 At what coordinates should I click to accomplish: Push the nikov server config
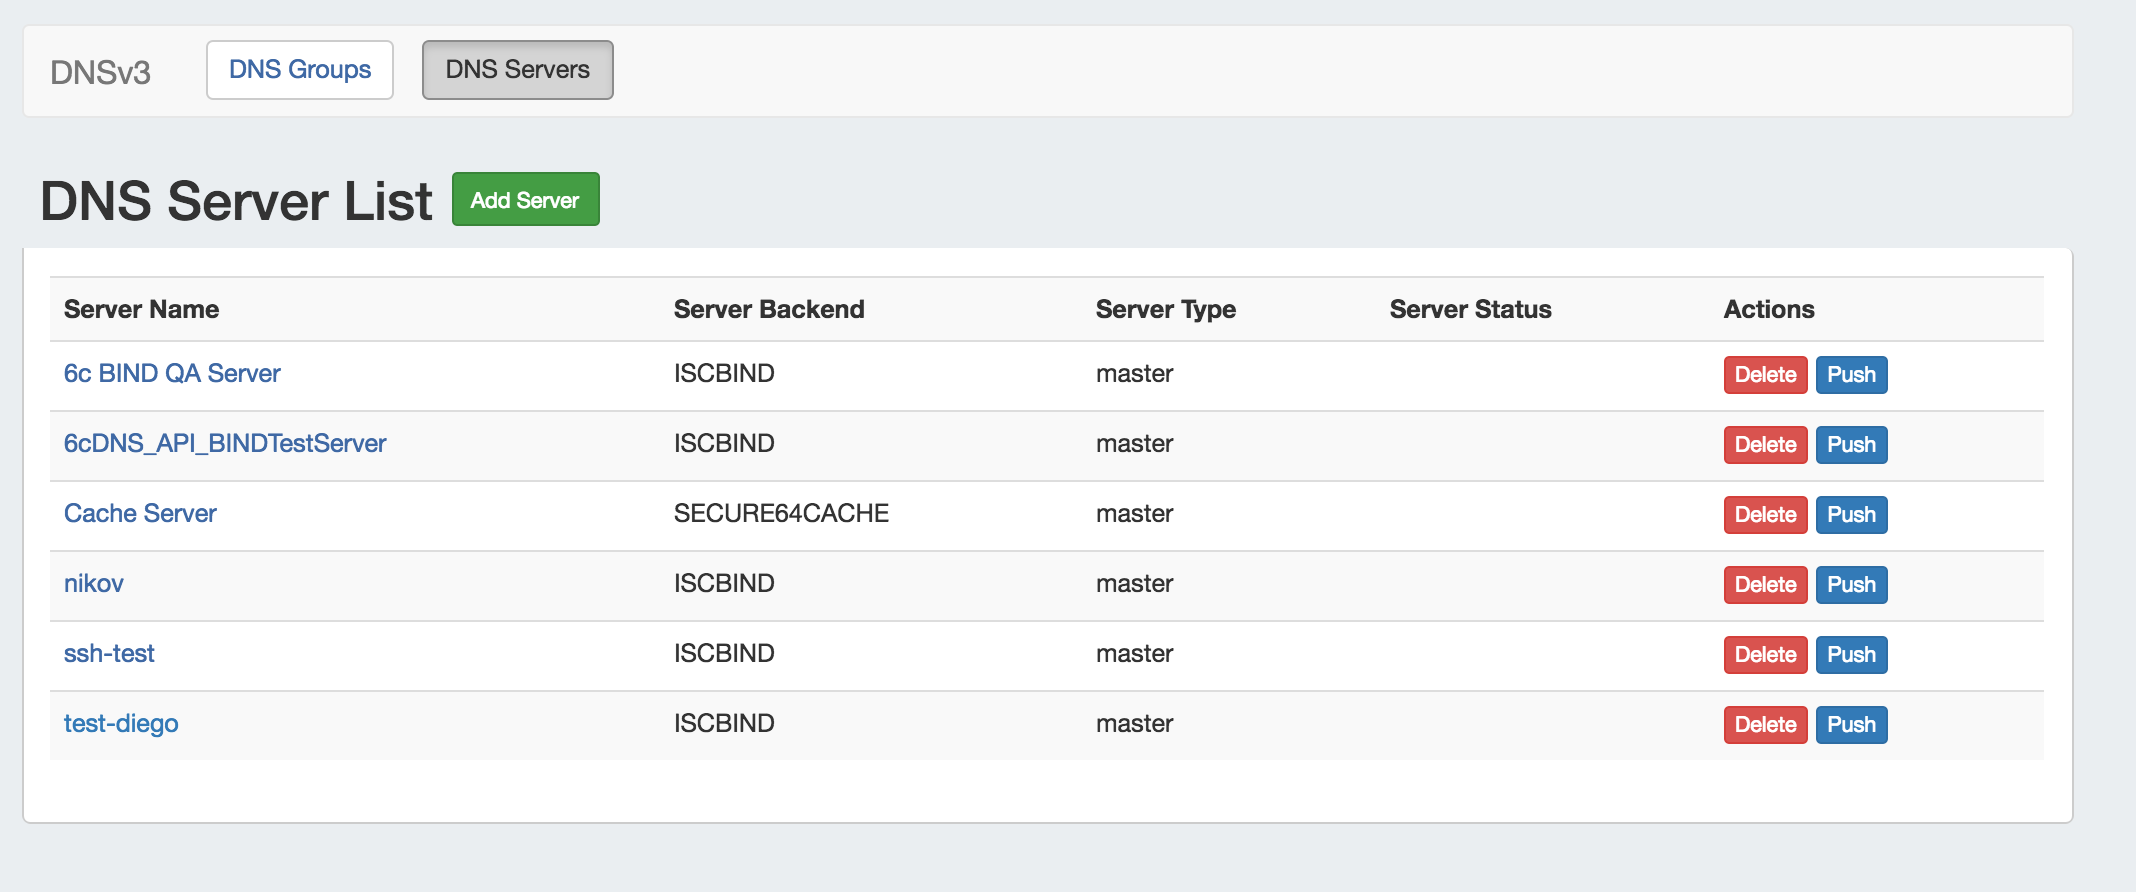coord(1851,585)
